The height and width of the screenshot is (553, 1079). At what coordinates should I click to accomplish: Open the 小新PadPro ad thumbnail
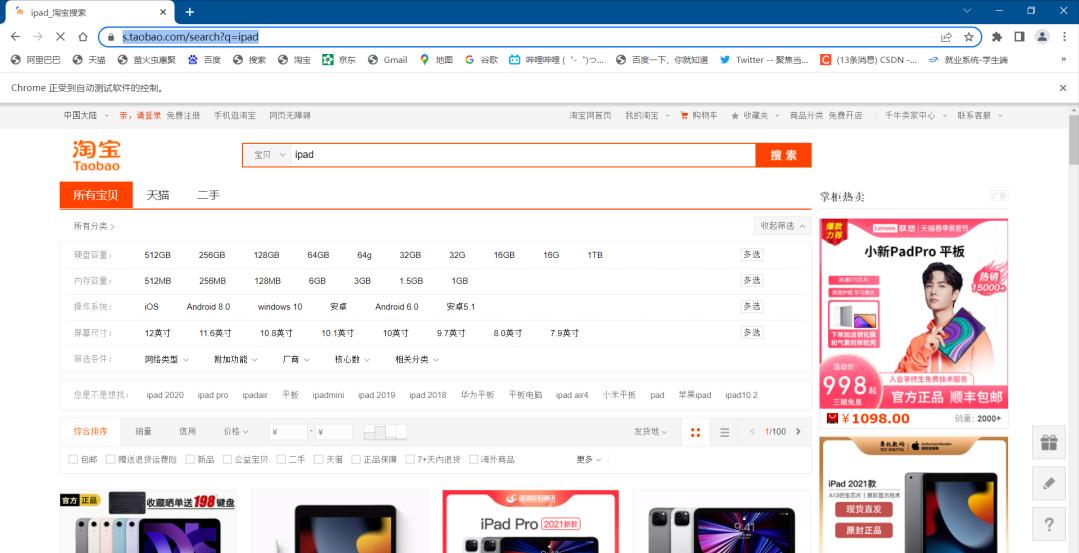pyautogui.click(x=914, y=314)
